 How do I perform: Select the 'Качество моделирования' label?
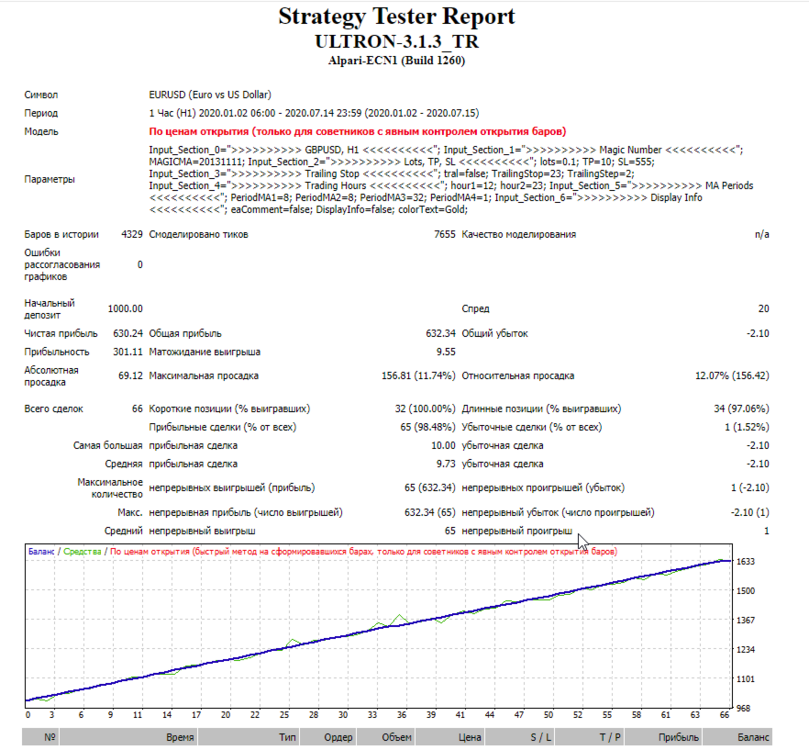click(x=519, y=235)
